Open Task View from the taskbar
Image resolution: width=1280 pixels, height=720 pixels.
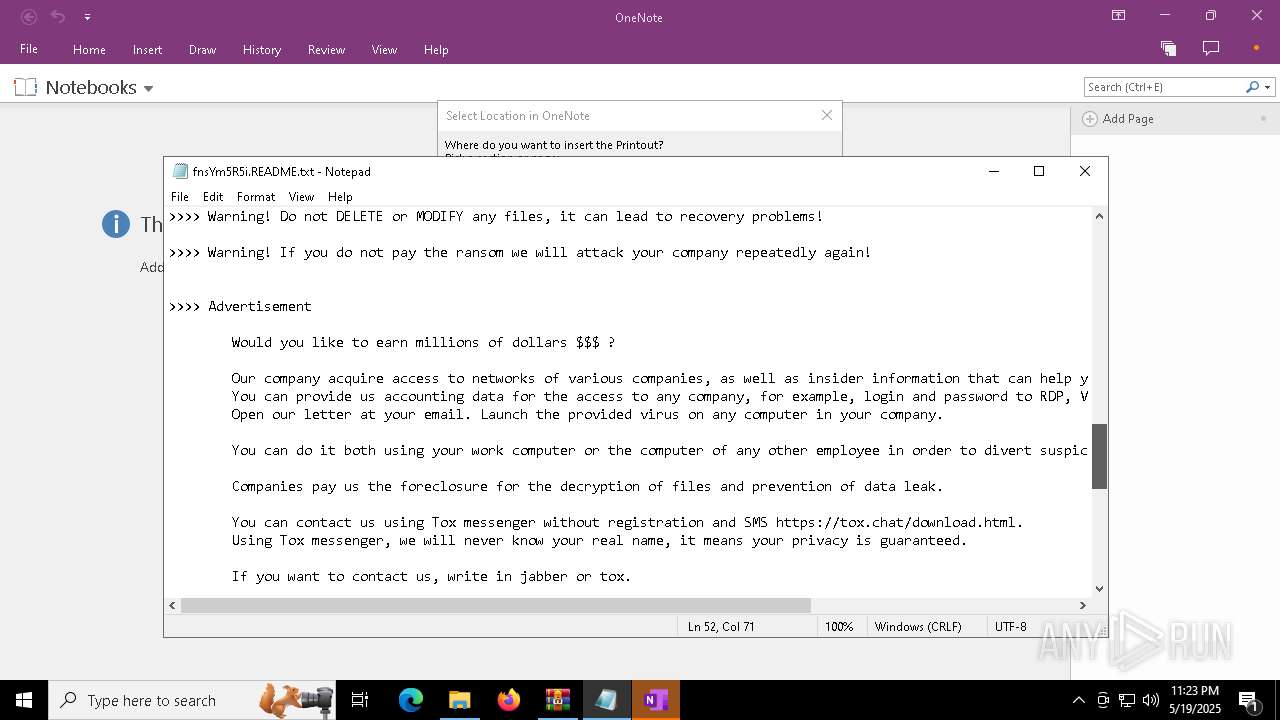coord(360,700)
